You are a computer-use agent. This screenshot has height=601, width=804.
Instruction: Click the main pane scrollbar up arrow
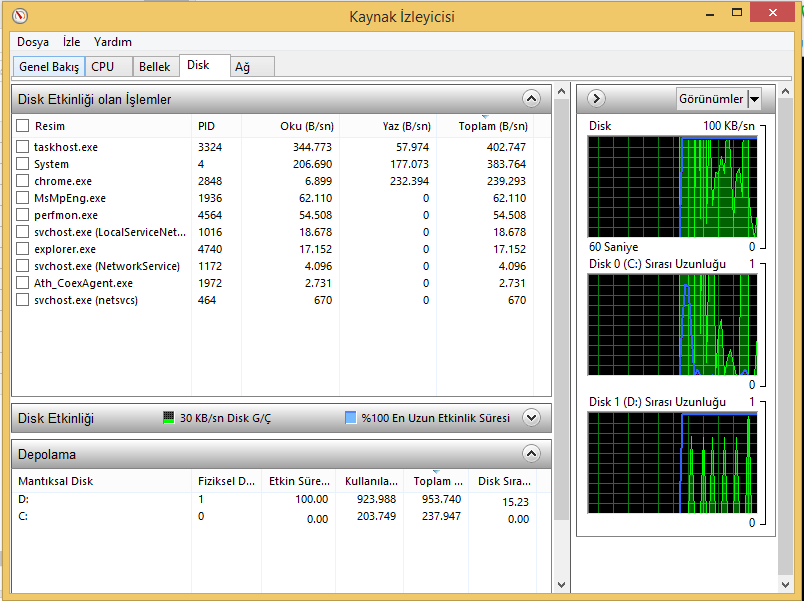point(561,92)
